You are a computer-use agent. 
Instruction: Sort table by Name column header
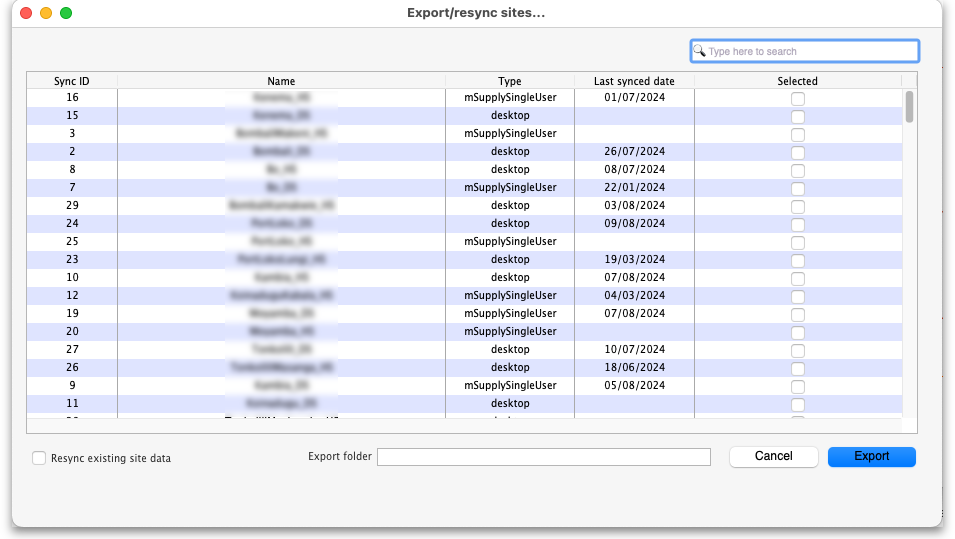pos(281,81)
